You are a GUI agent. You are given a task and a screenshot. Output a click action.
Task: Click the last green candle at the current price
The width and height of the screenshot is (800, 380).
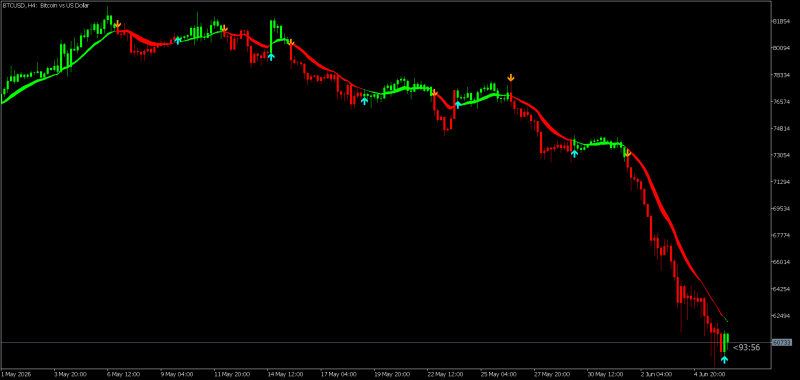[x=727, y=338]
